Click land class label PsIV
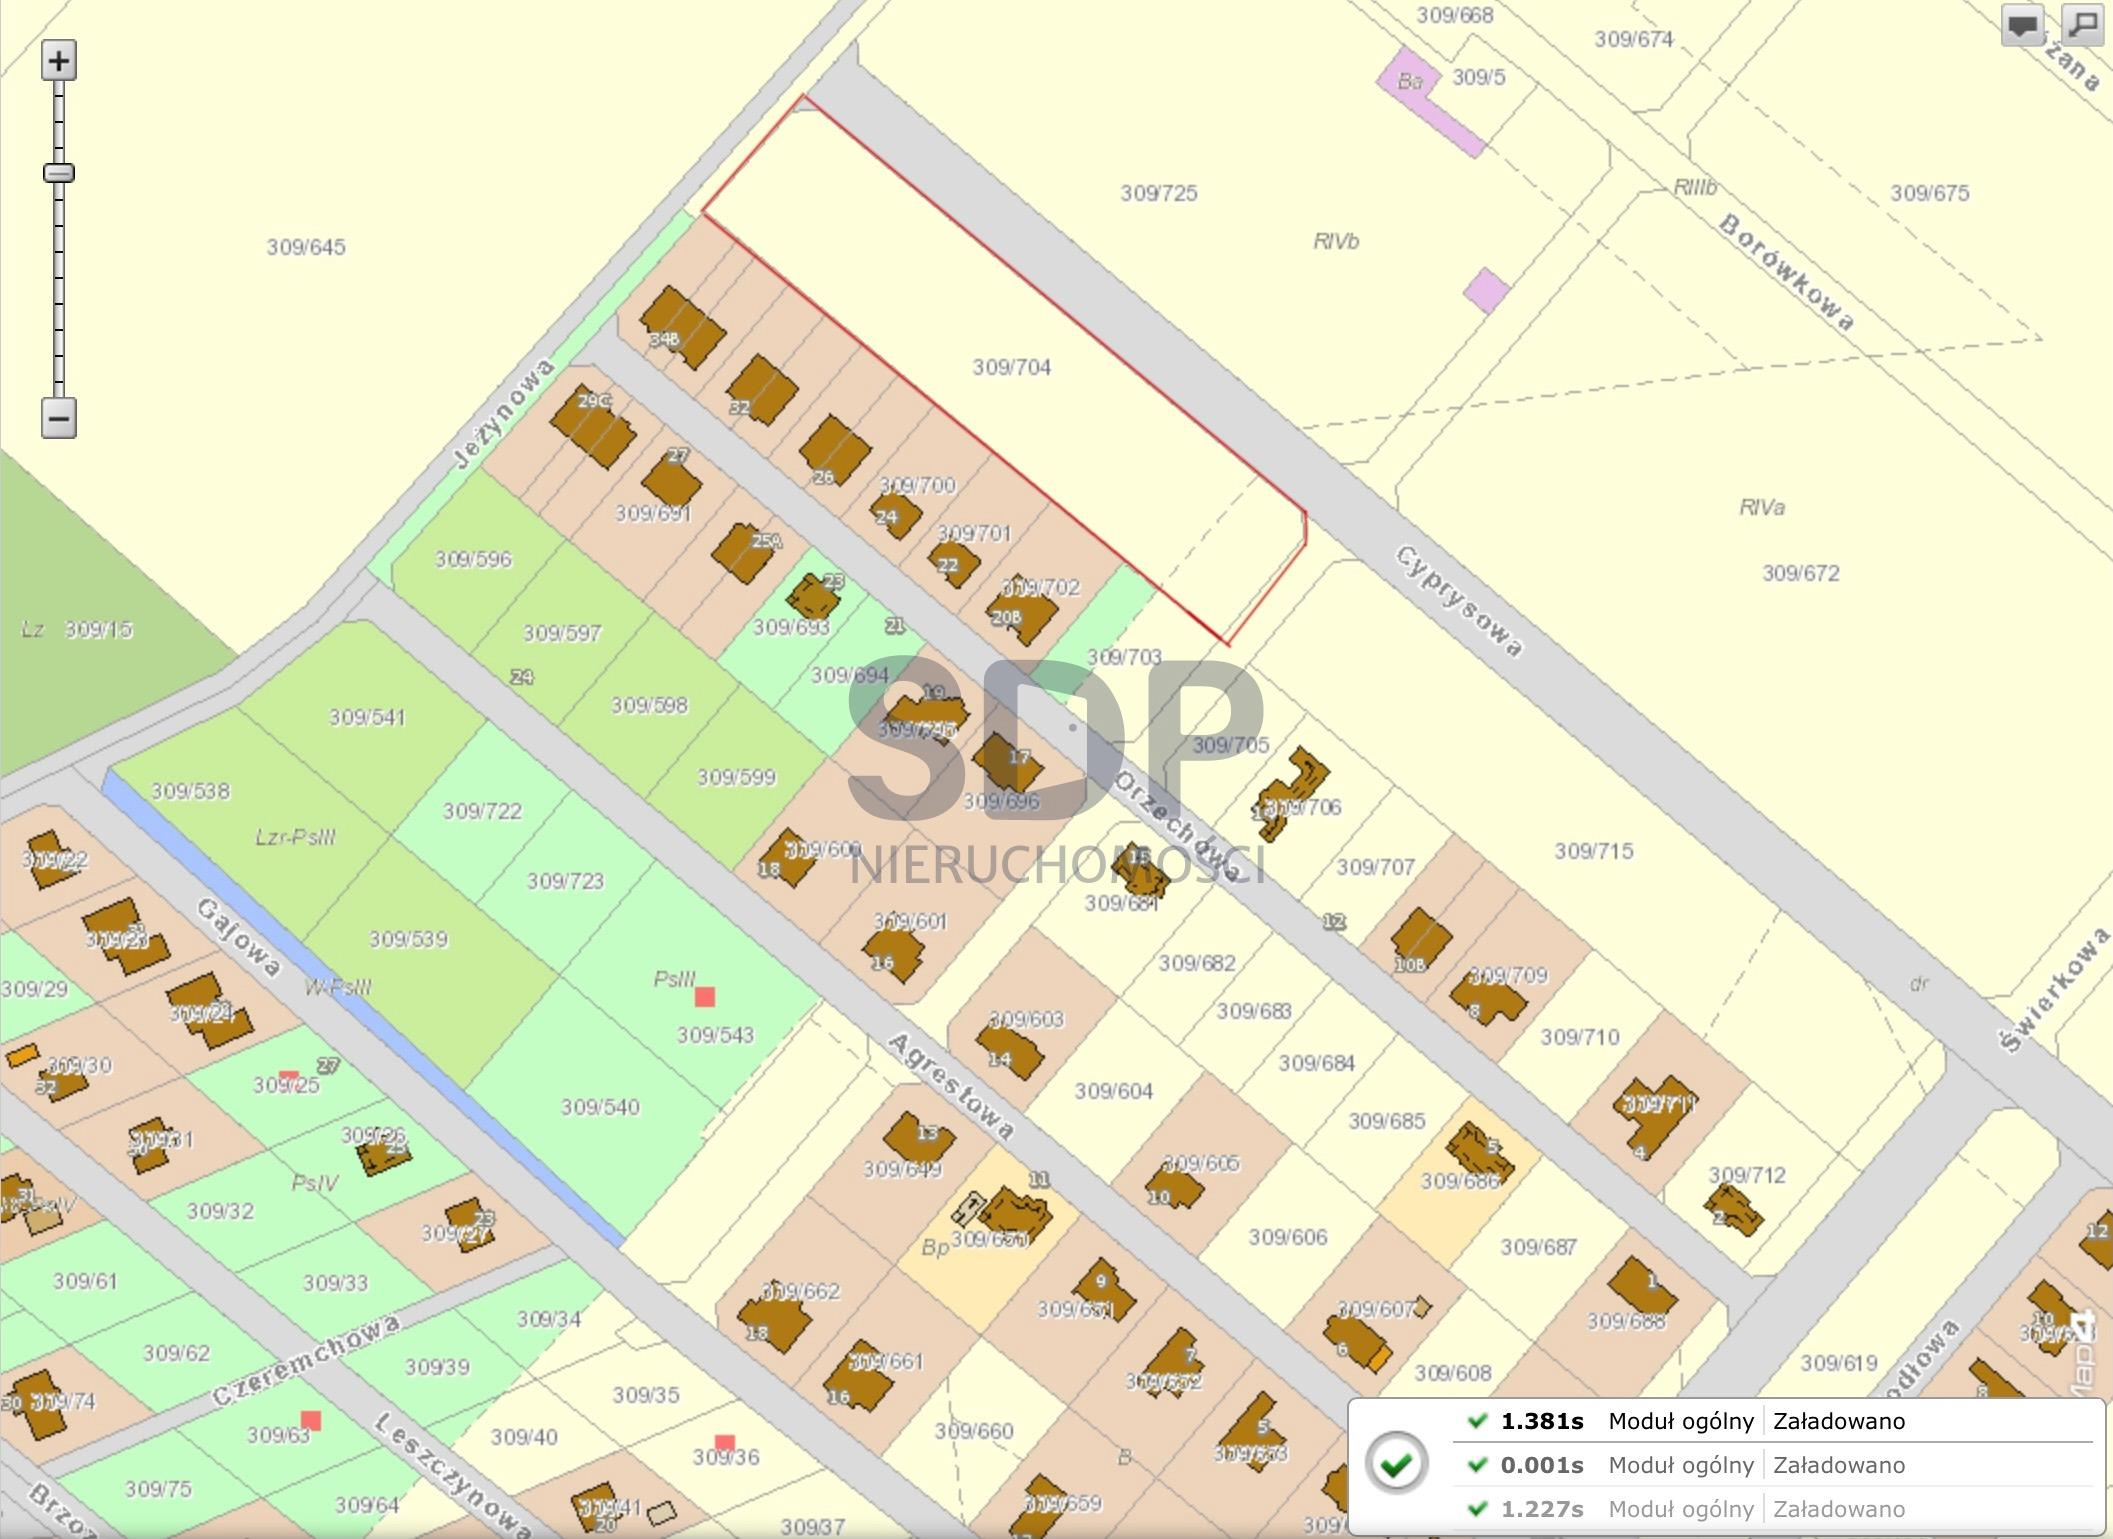2113x1539 pixels. (x=315, y=1183)
